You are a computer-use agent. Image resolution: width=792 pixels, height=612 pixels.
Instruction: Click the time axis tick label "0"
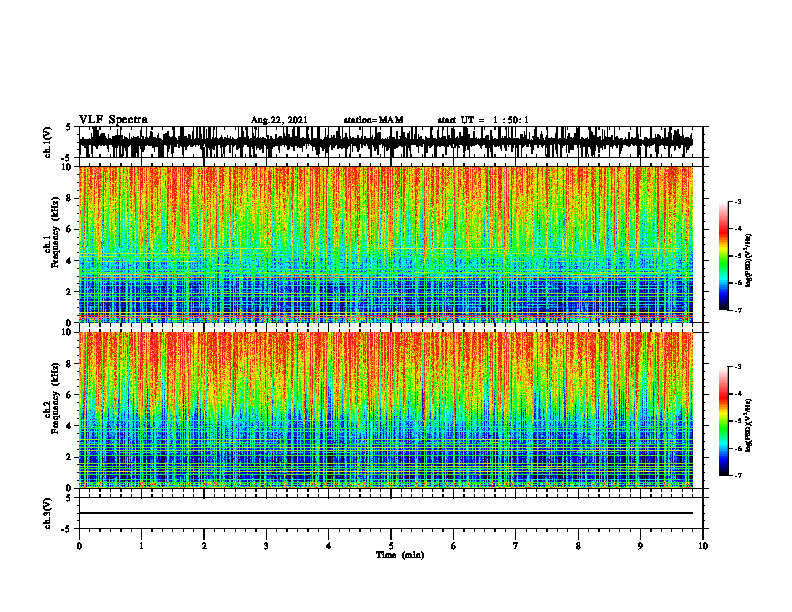click(79, 546)
